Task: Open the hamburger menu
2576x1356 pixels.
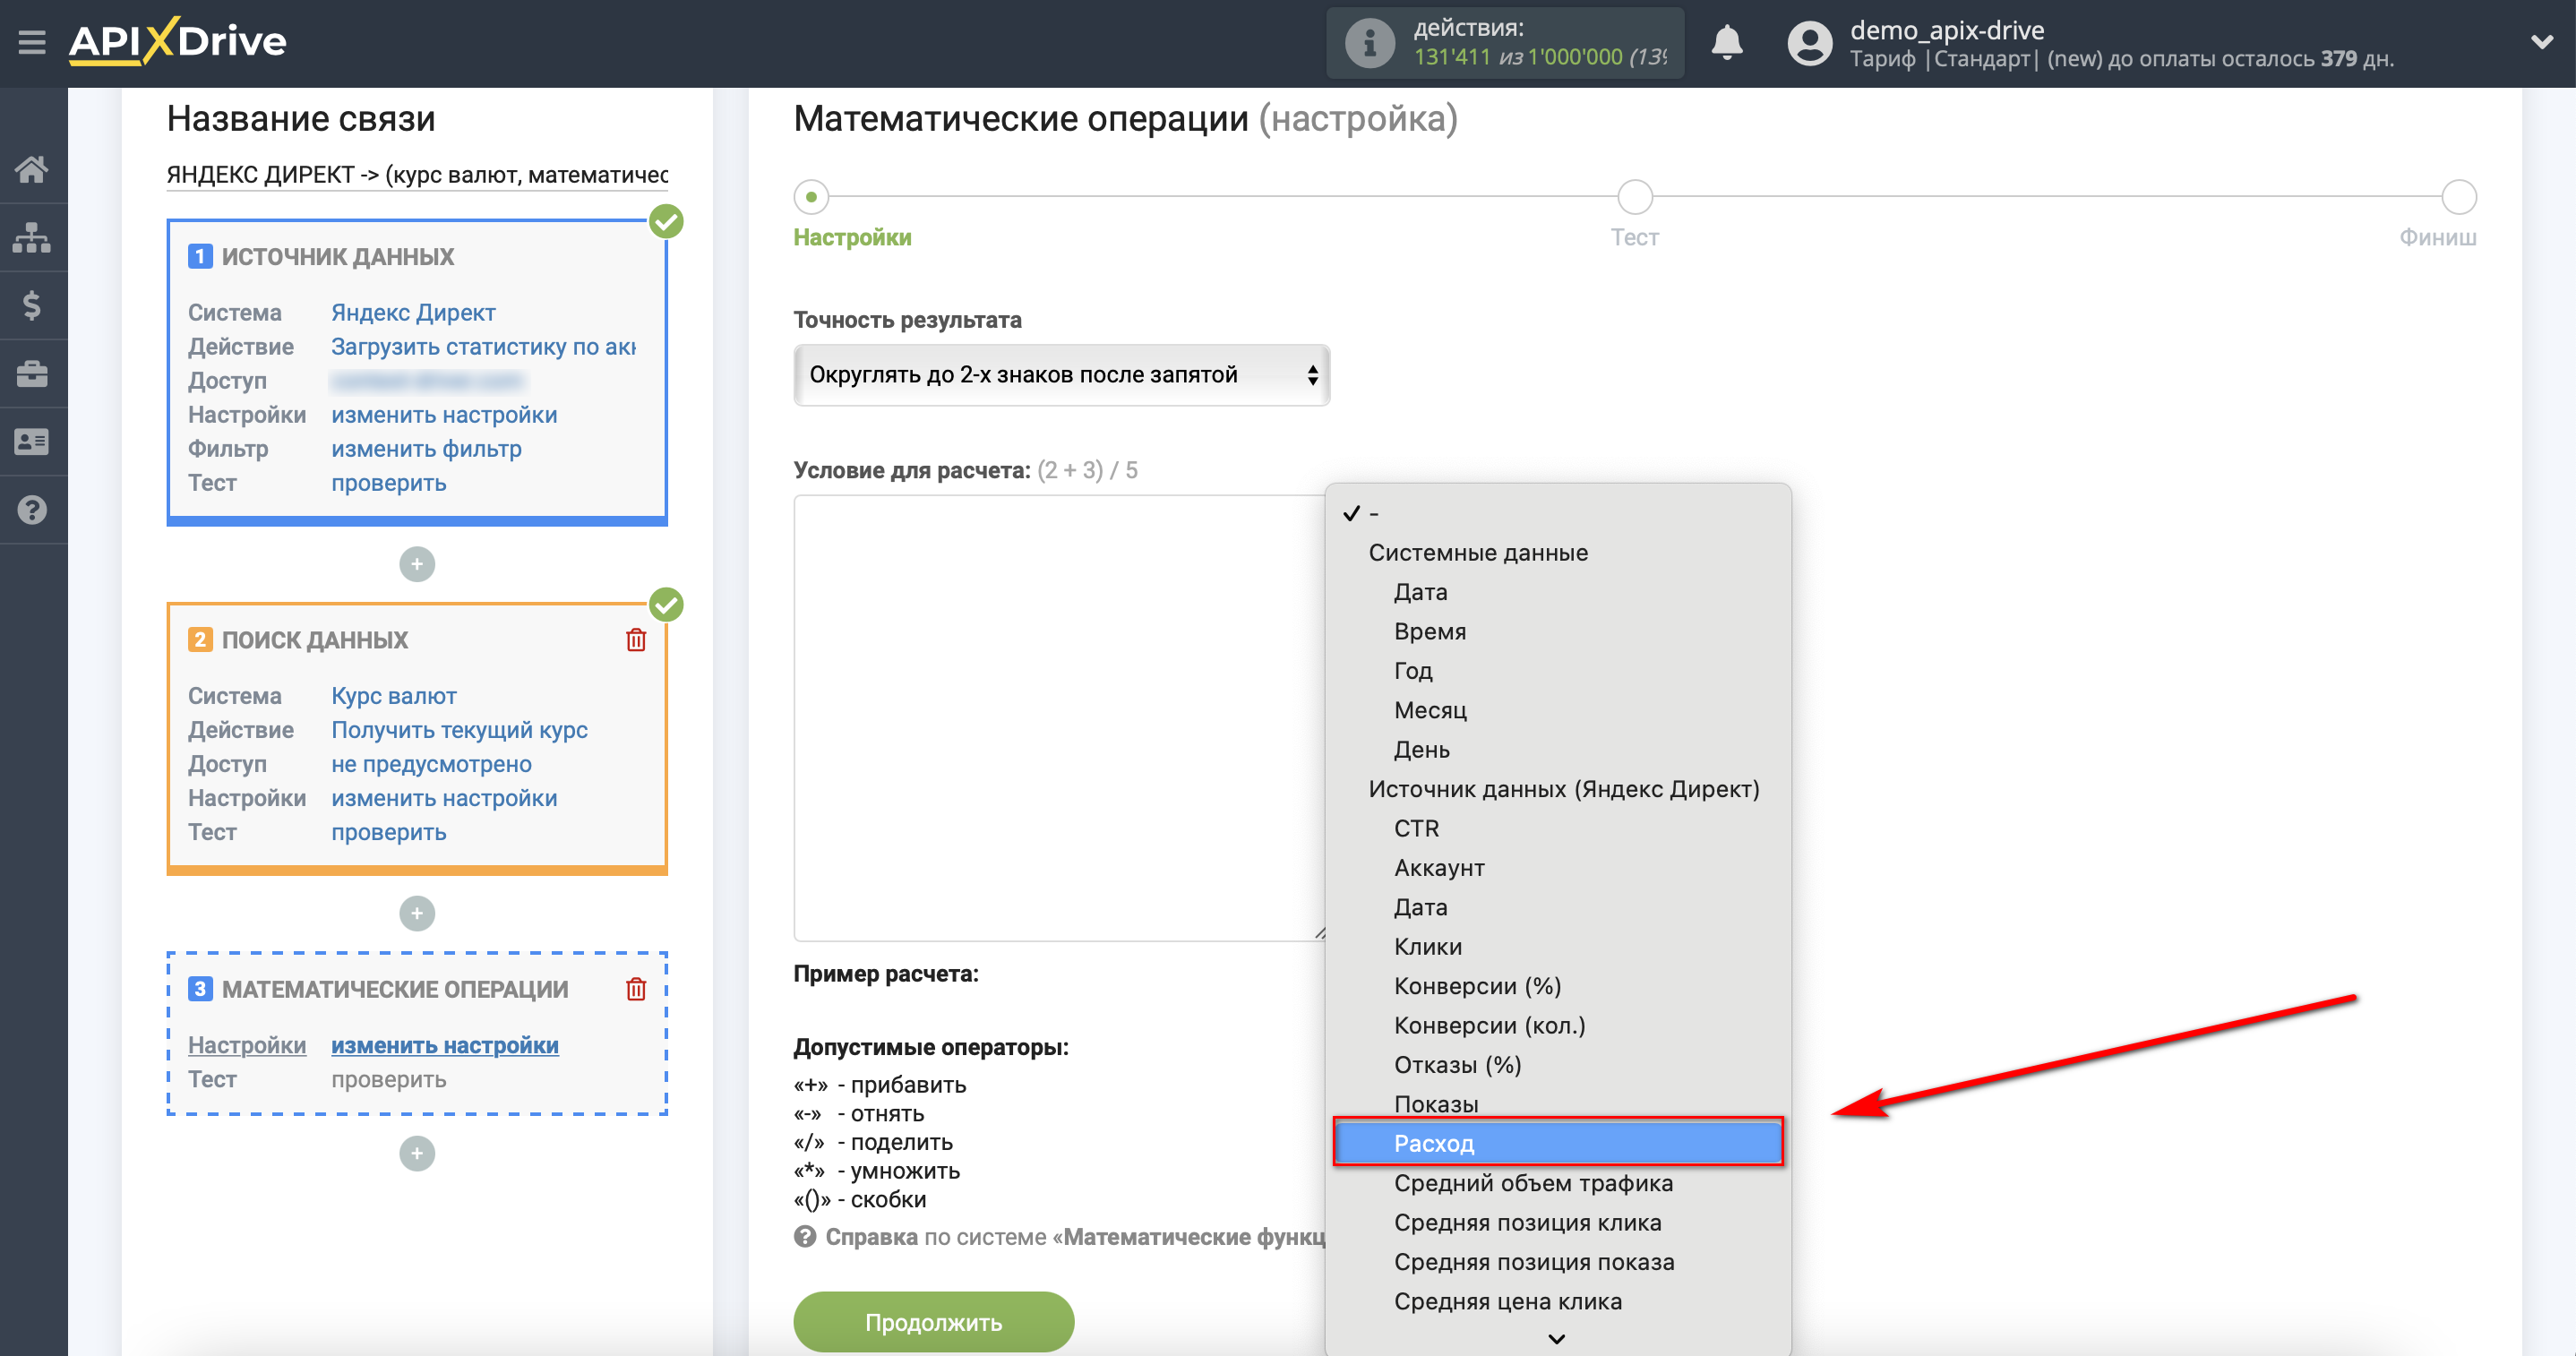Action: click(32, 42)
